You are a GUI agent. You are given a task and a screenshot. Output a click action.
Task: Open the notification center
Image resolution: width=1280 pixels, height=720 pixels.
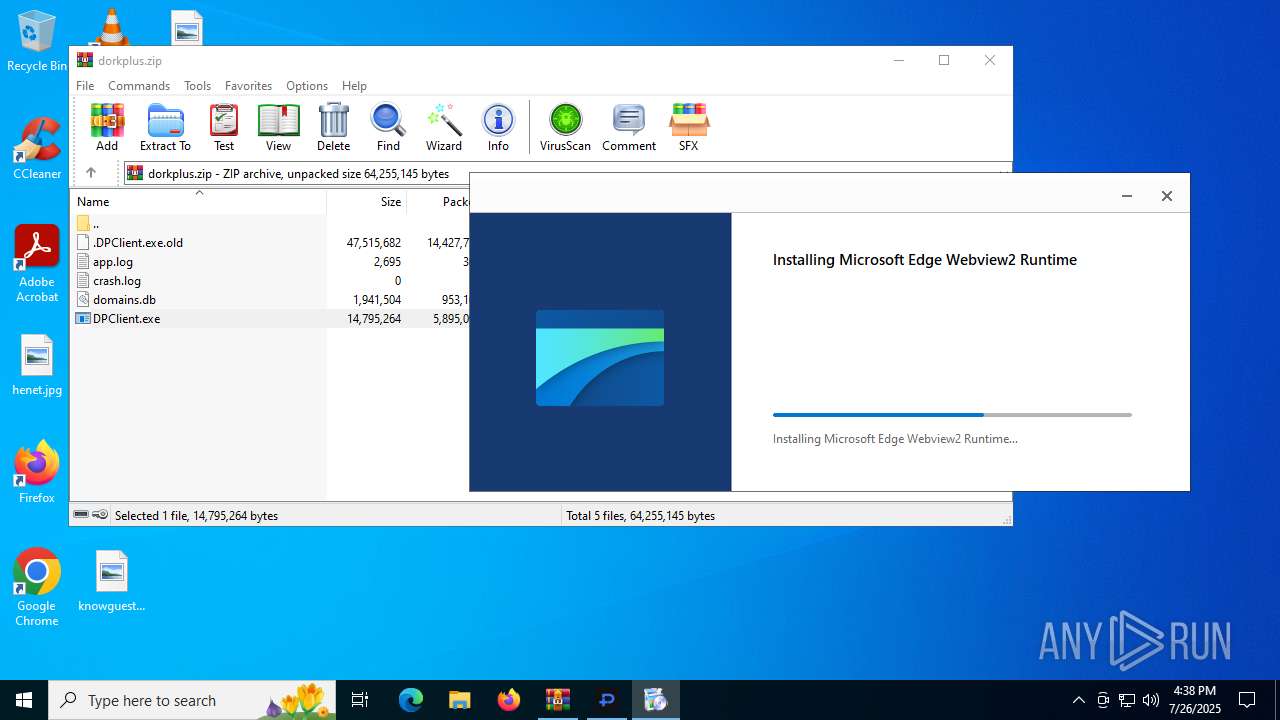(1247, 700)
